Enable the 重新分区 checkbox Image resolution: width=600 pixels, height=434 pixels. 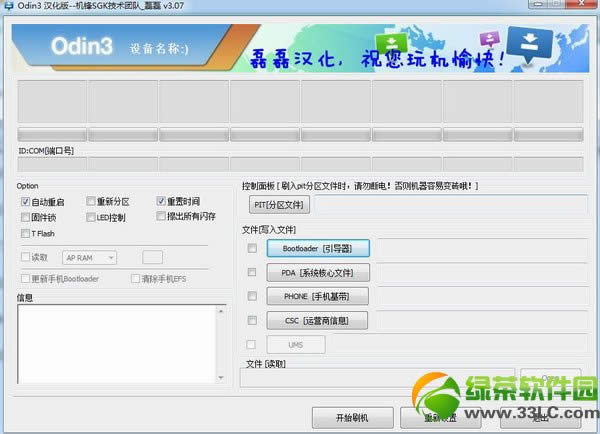pyautogui.click(x=91, y=201)
